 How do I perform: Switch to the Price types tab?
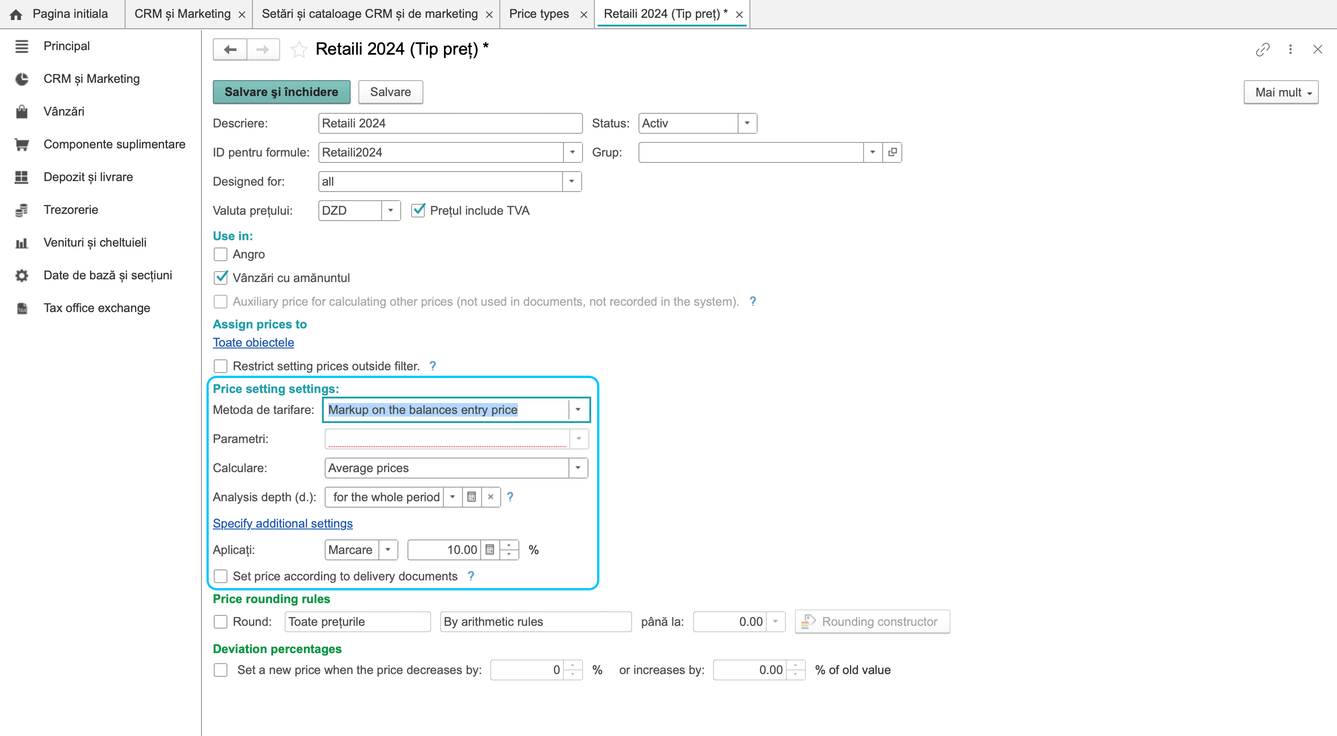pyautogui.click(x=539, y=14)
